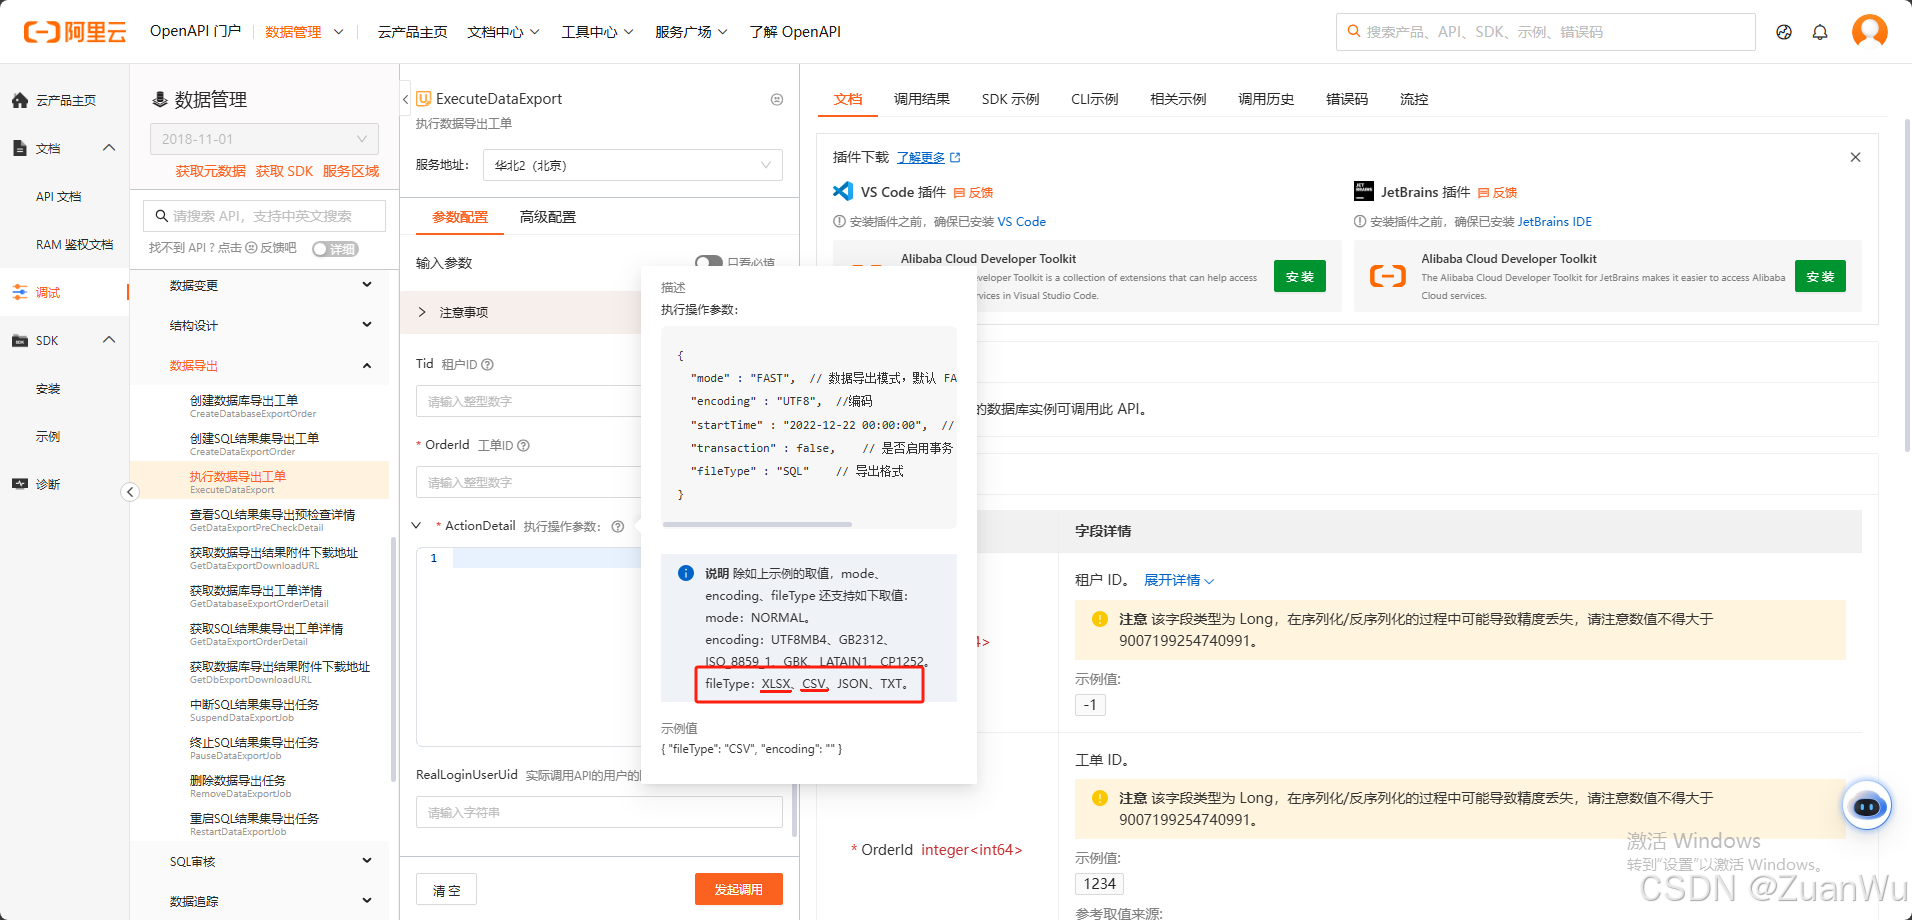The height and width of the screenshot is (920, 1912).
Task: Focus the RealLoginUserUid 请输入字符串 field
Action: click(x=599, y=812)
